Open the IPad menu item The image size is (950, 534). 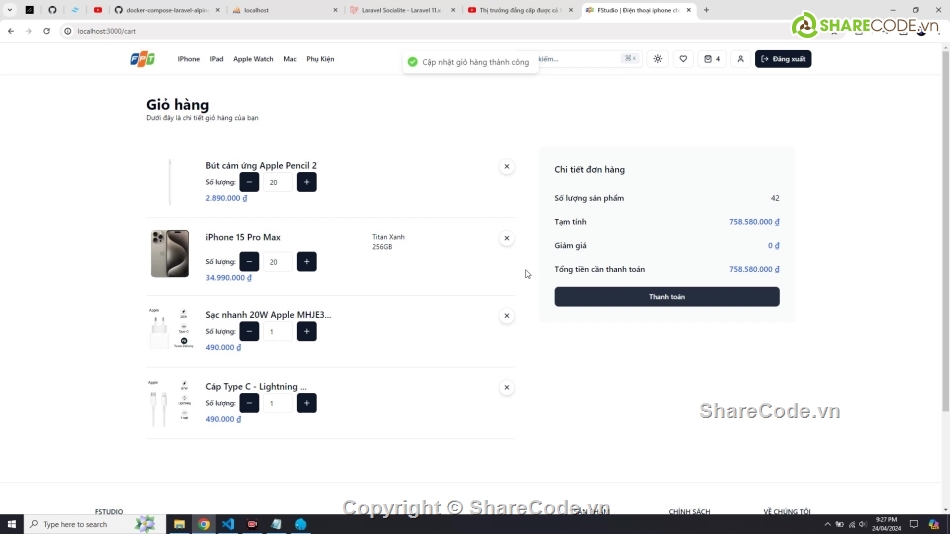pyautogui.click(x=216, y=59)
